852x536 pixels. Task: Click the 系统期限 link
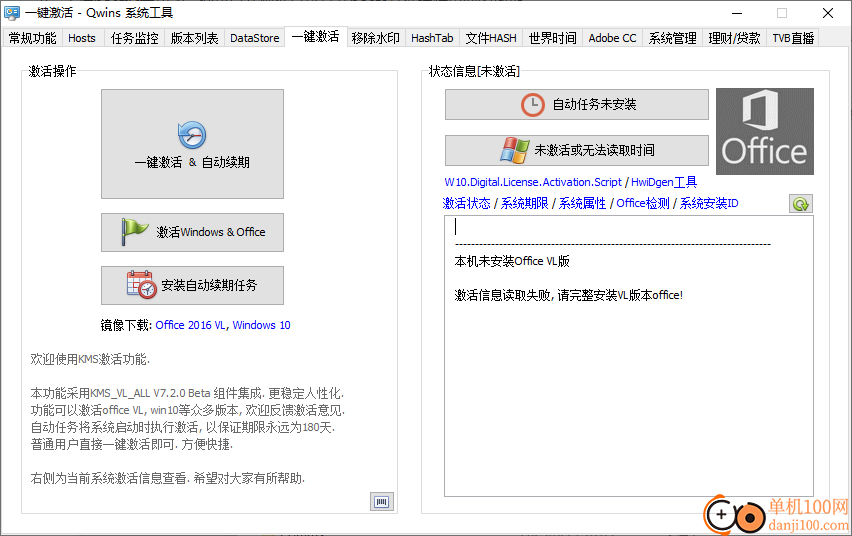(524, 203)
